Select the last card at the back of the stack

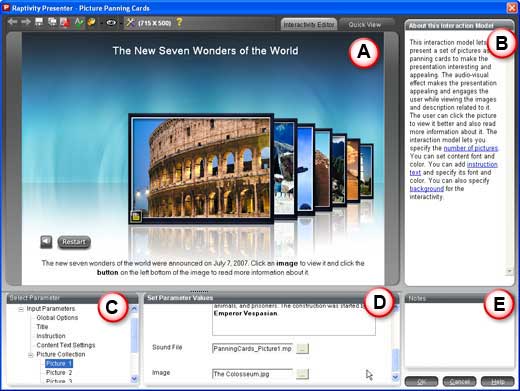tap(367, 171)
